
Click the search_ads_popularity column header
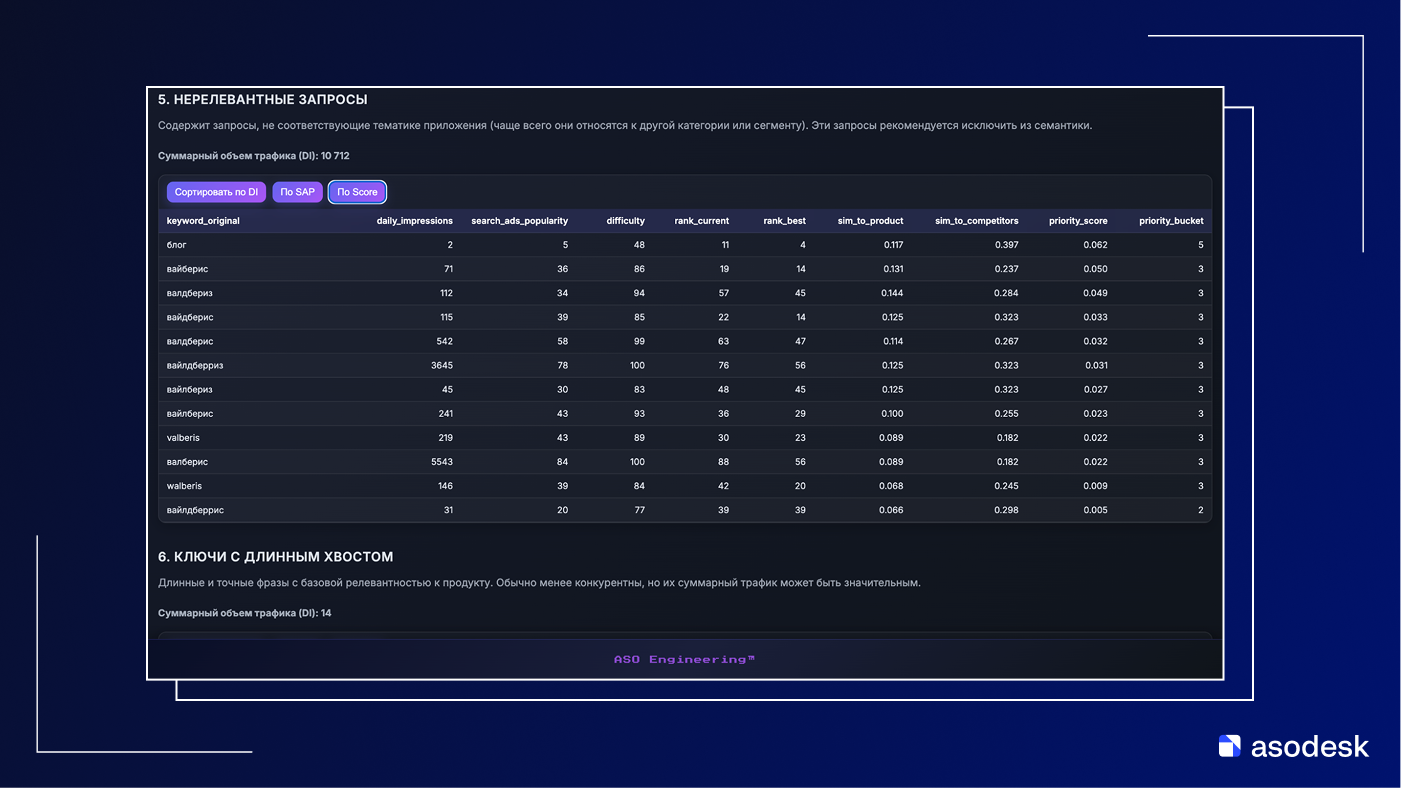[x=519, y=221]
